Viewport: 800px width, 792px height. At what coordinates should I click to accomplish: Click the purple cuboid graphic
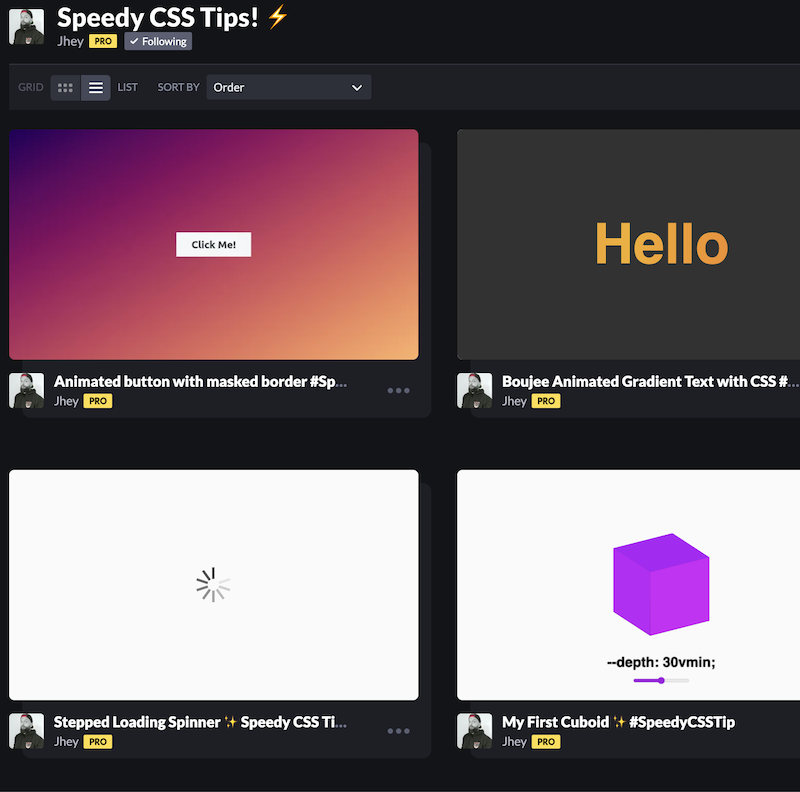pyautogui.click(x=661, y=584)
